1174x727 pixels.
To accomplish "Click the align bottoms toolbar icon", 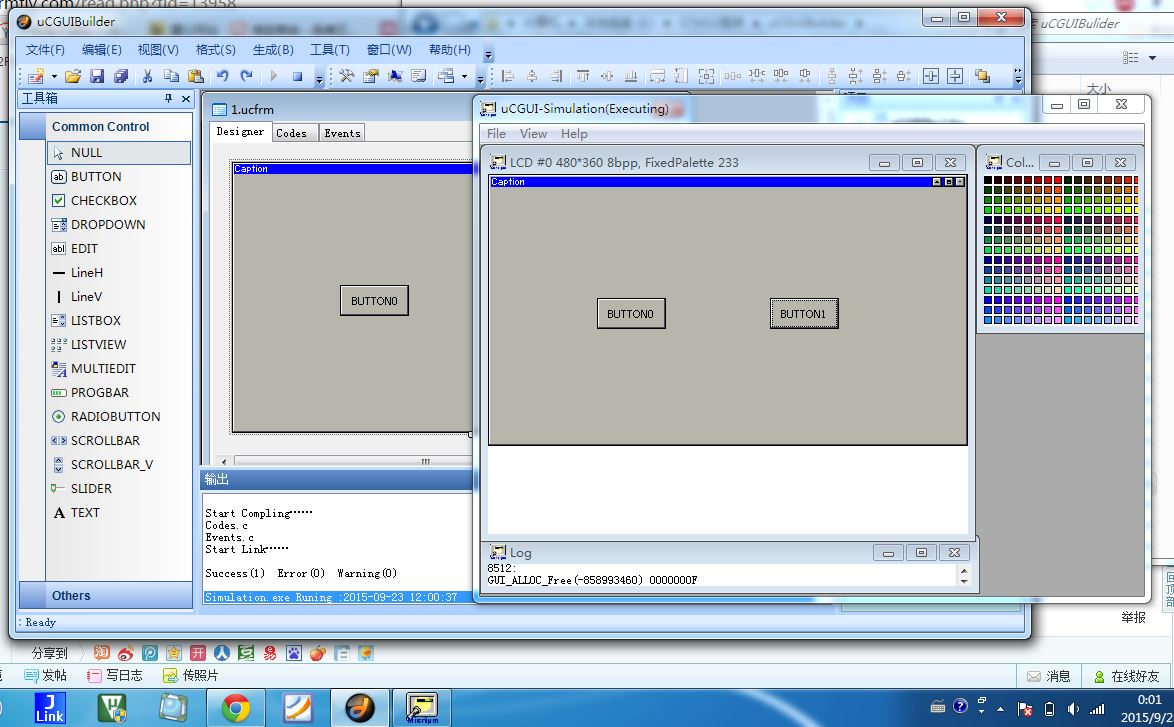I will click(630, 76).
